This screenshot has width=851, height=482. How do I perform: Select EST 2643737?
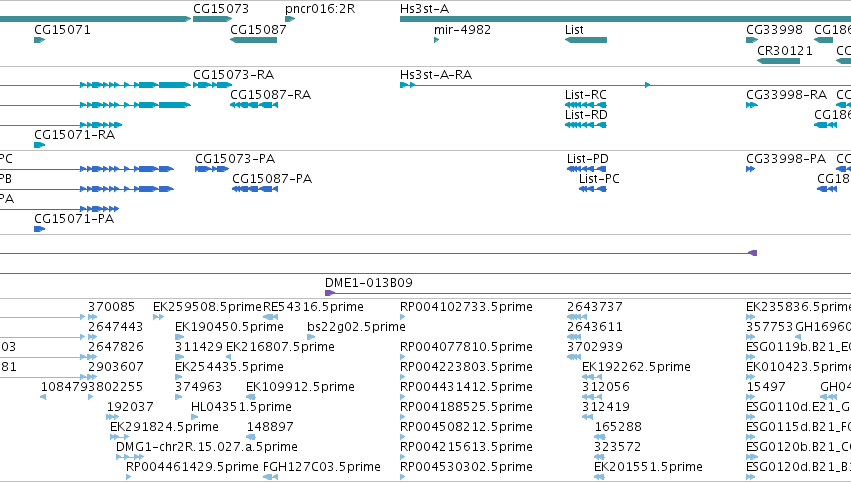(594, 307)
